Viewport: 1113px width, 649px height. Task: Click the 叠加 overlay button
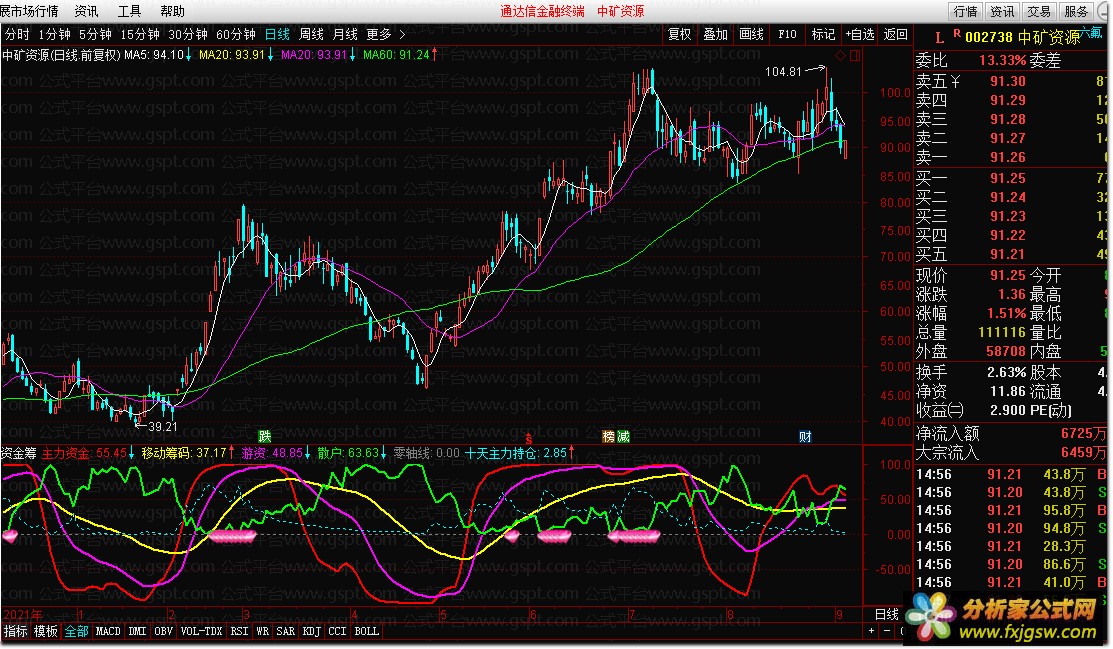coord(716,34)
